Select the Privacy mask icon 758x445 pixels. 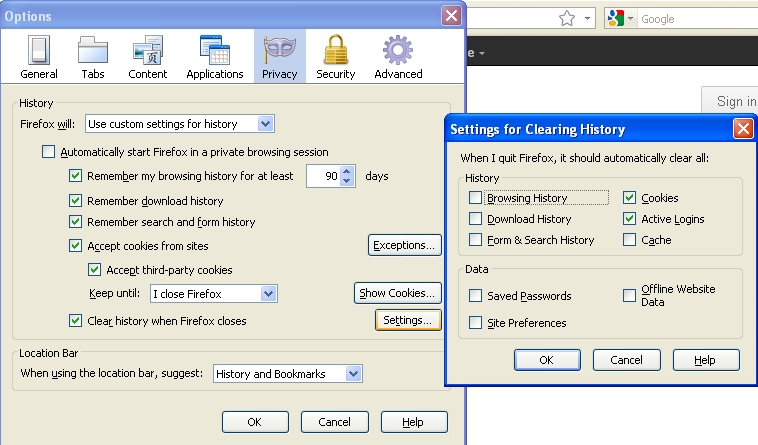coord(279,50)
